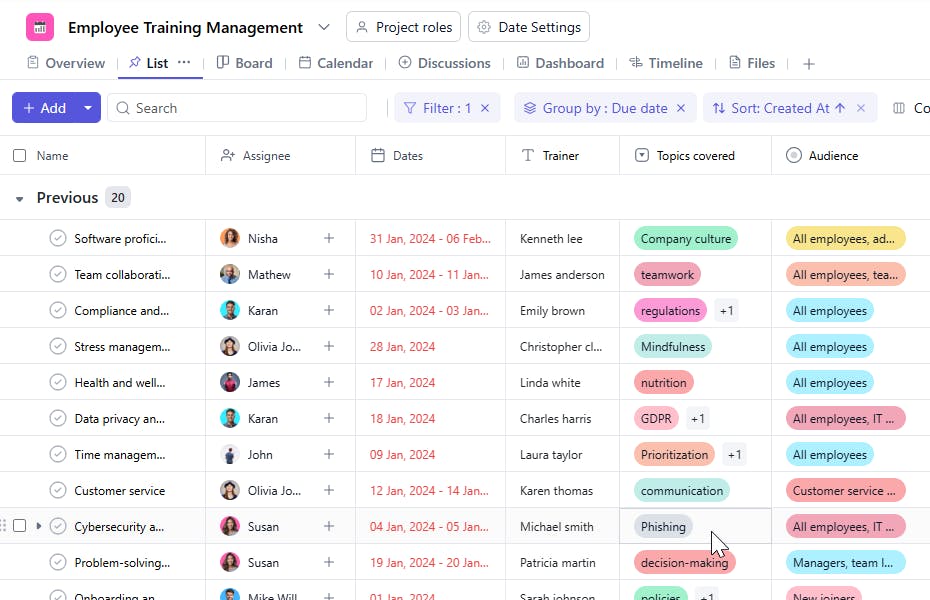930x600 pixels.
Task: Clear the active filter with X
Action: pos(485,108)
